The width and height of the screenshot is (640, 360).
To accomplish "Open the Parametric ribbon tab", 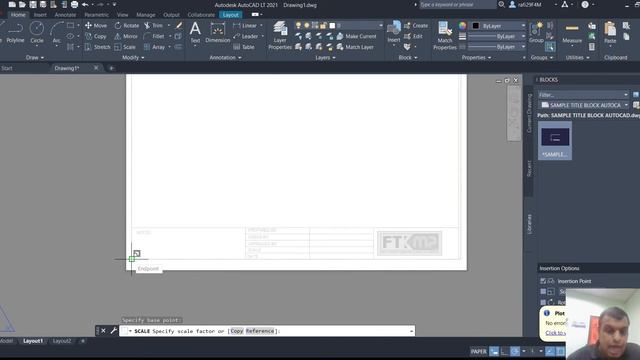I will (x=96, y=15).
